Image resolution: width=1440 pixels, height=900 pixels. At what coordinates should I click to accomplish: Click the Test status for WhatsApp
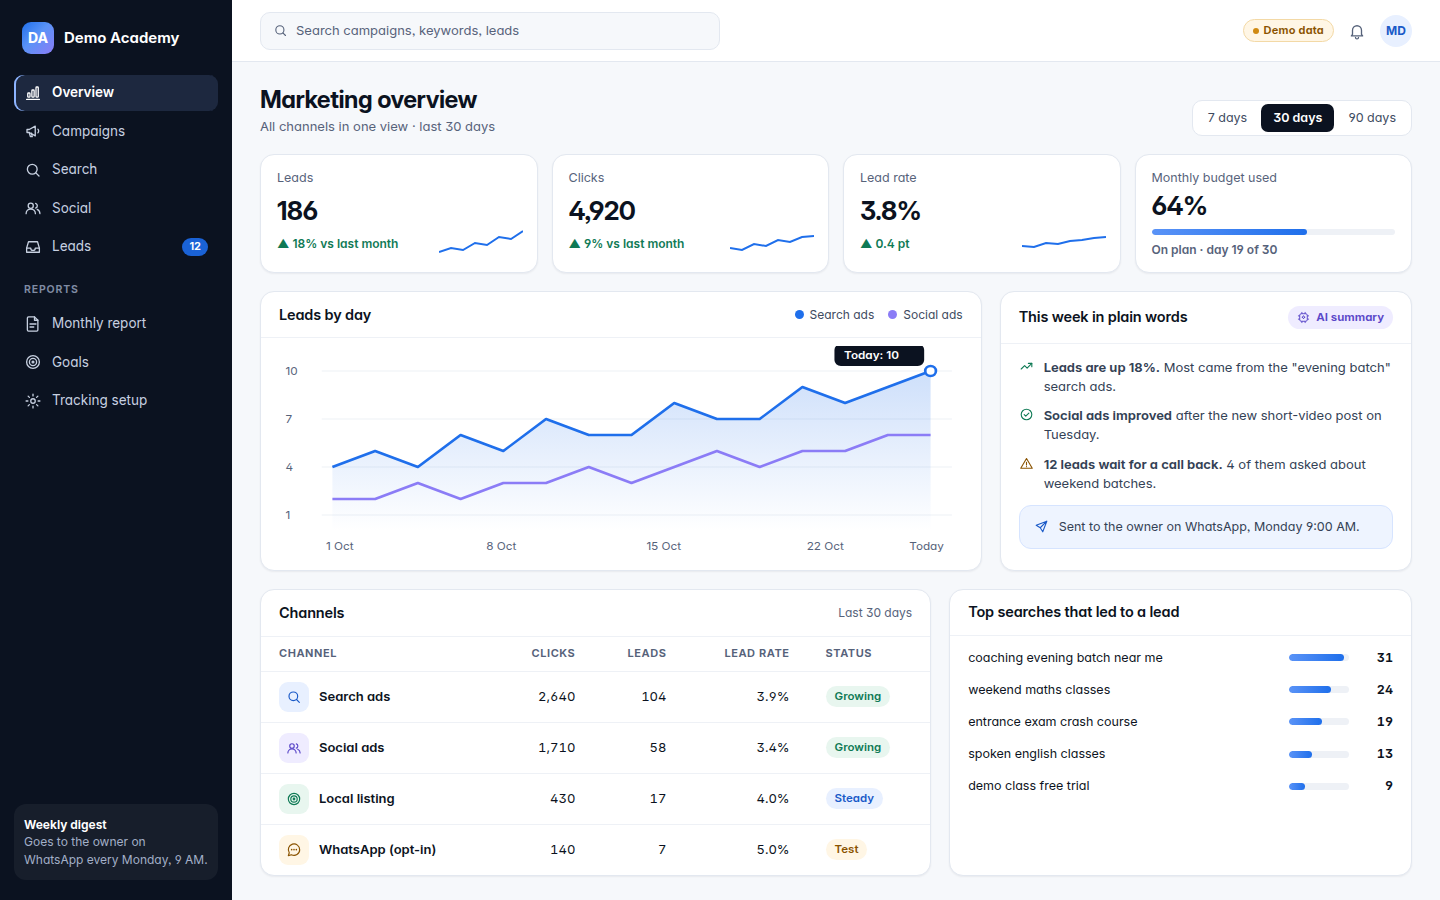847,850
